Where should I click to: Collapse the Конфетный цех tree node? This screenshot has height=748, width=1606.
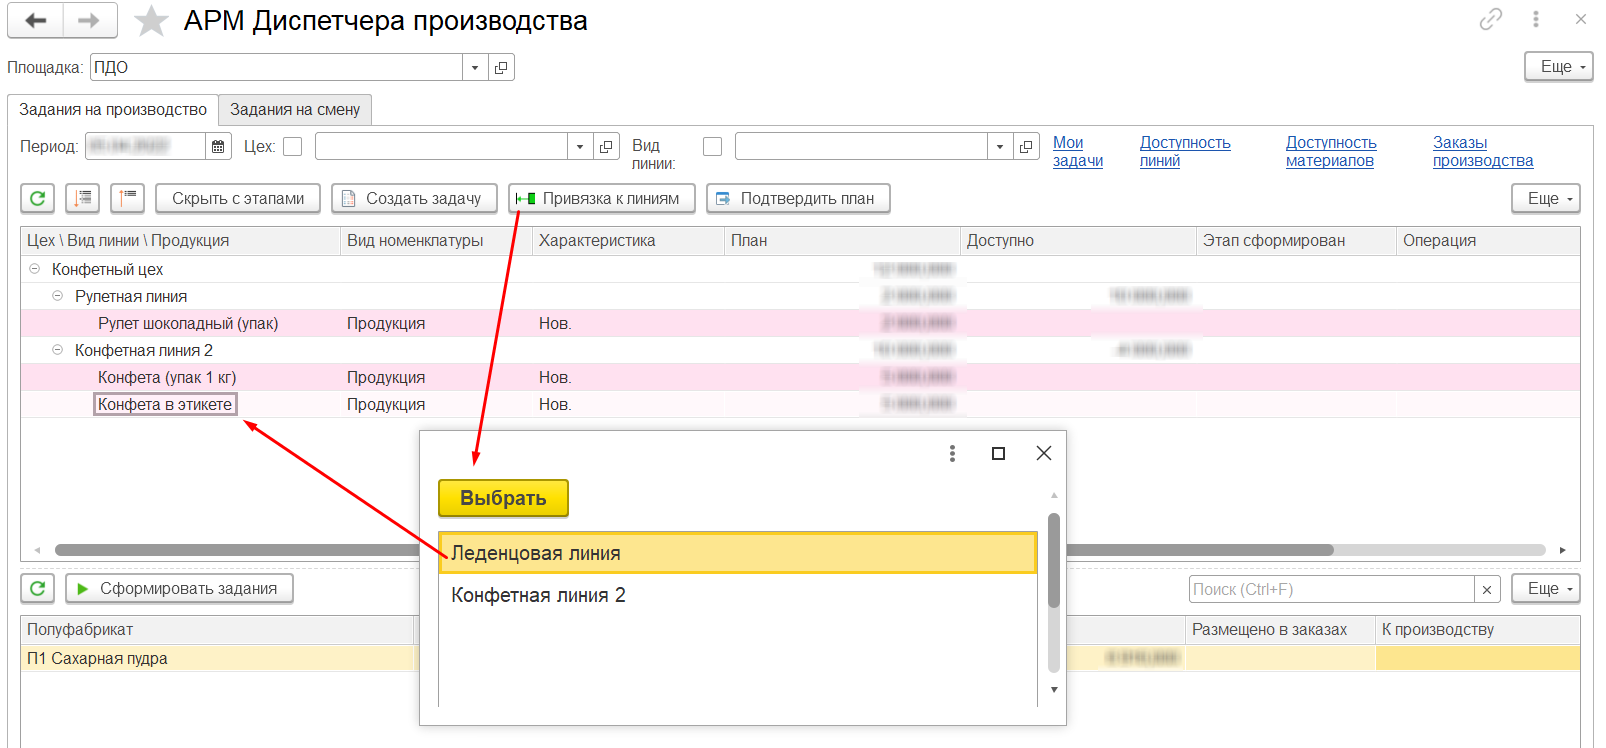tap(35, 269)
